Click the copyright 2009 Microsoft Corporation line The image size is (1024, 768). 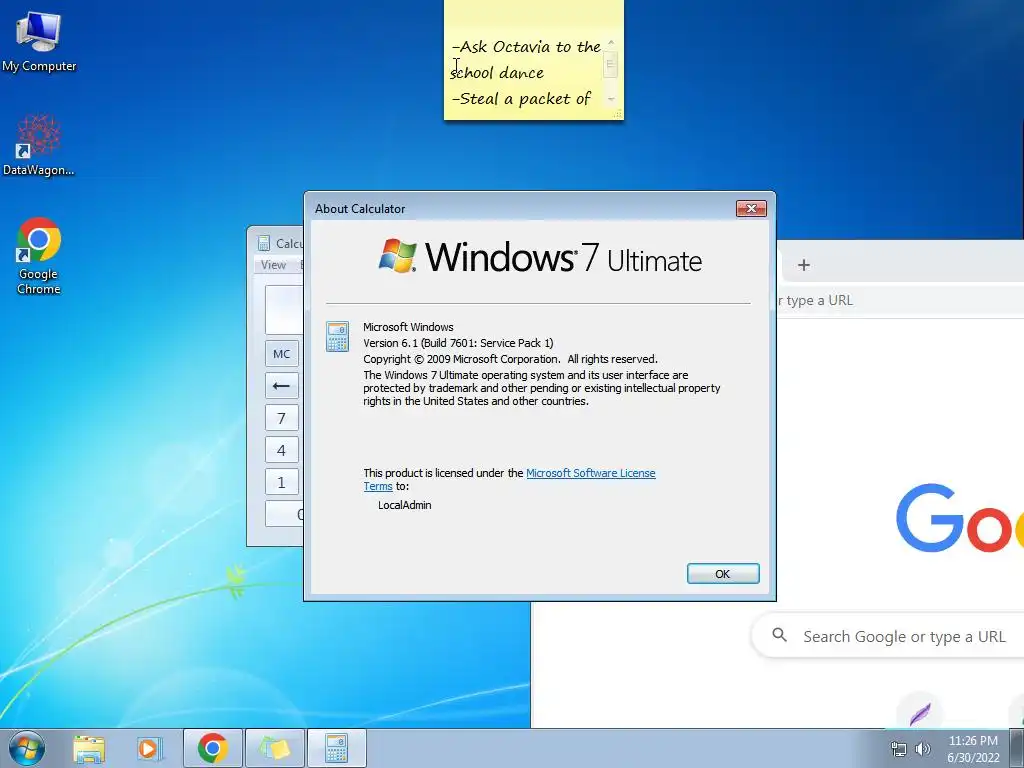[x=510, y=359]
